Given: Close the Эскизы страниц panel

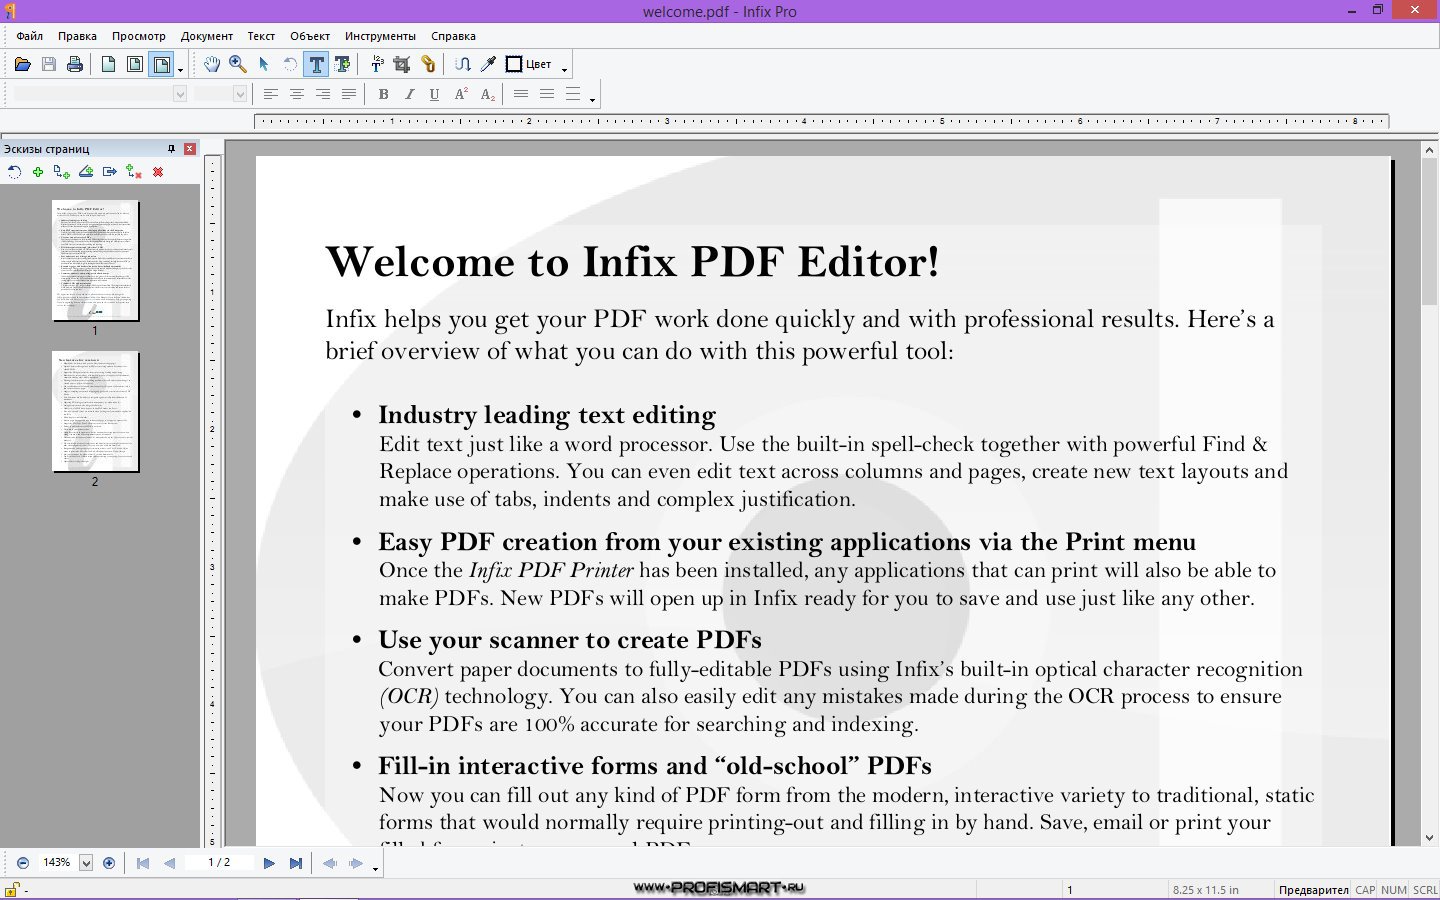Looking at the screenshot, I should coord(190,148).
